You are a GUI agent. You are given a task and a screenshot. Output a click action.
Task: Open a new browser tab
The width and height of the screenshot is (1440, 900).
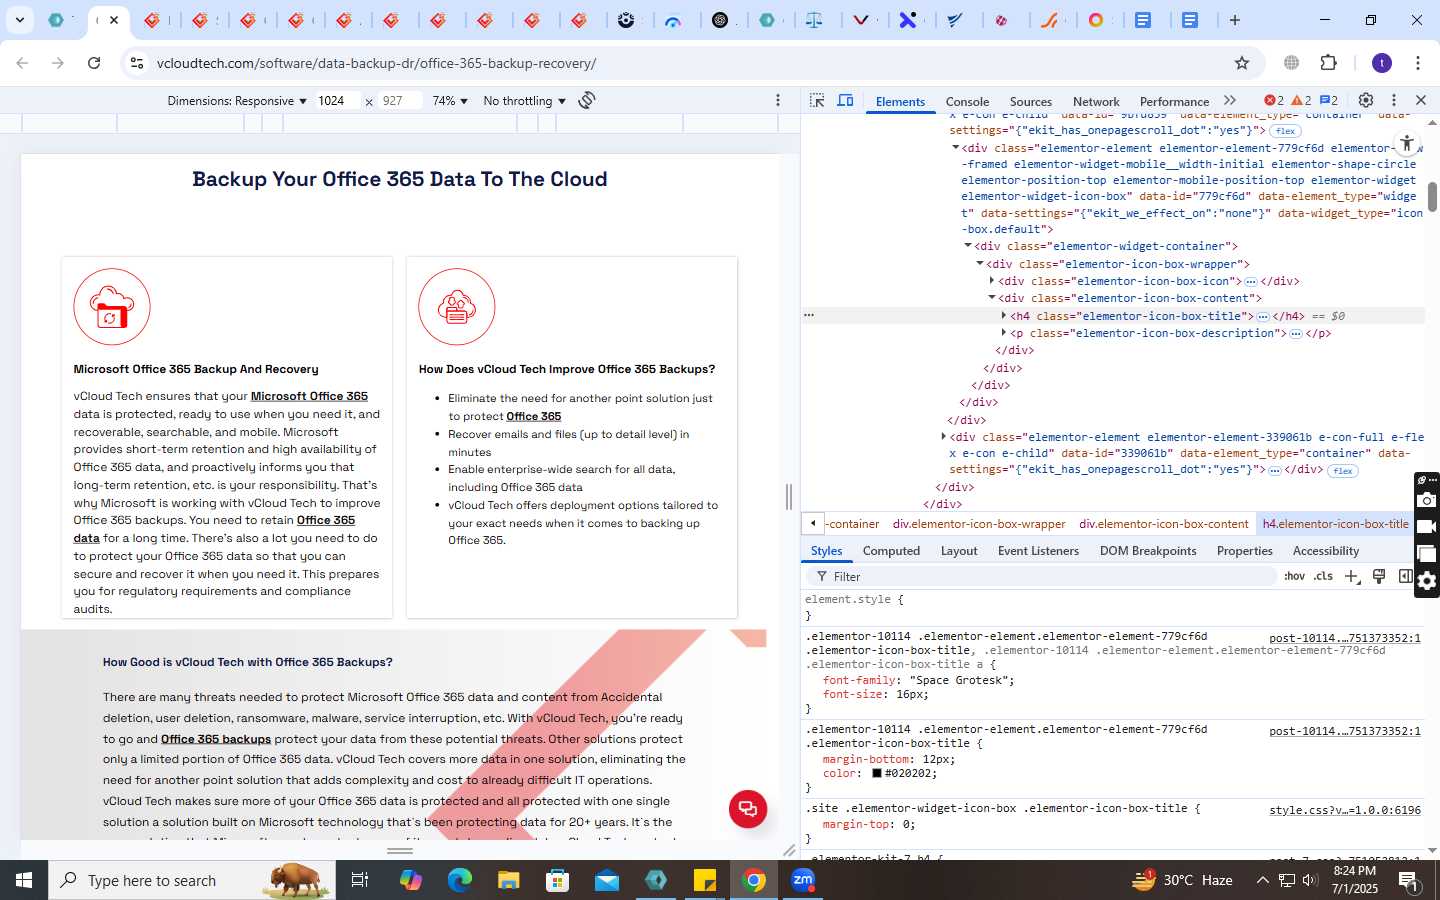pos(1235,20)
